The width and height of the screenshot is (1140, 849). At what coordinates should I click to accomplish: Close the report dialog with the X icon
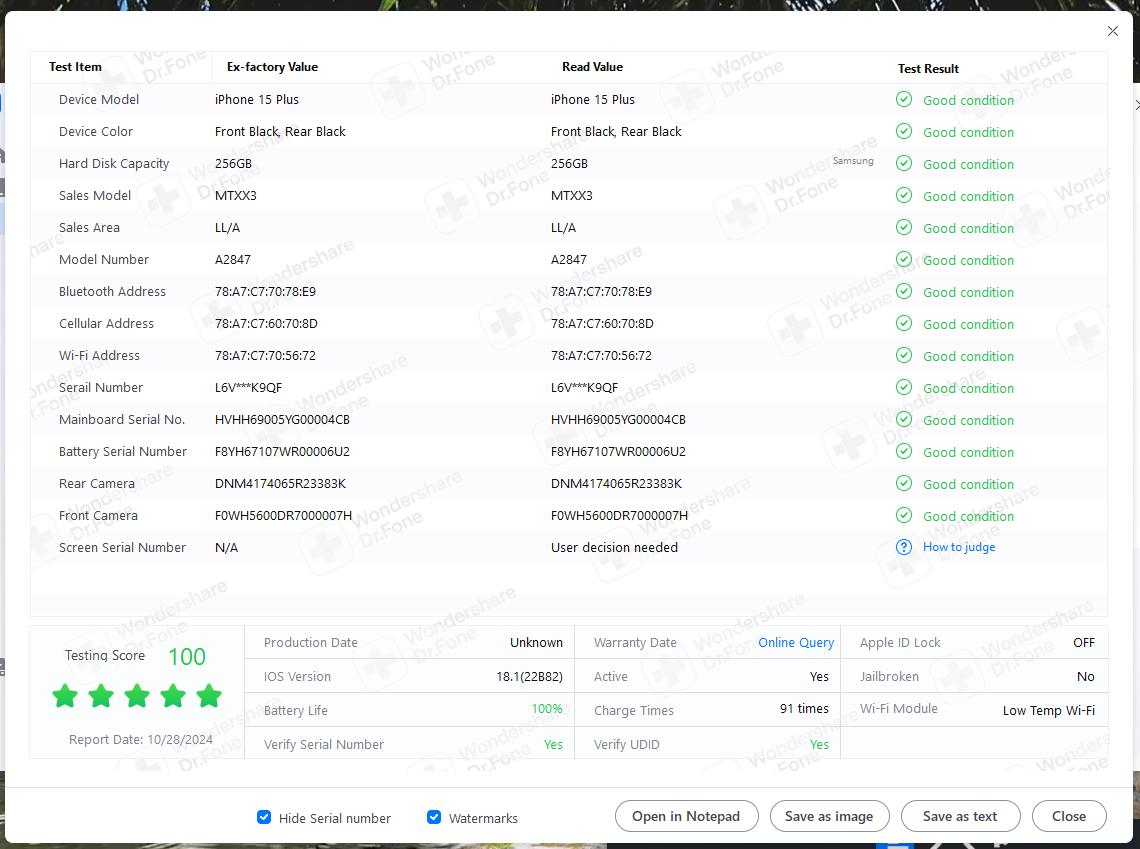pos(1113,31)
